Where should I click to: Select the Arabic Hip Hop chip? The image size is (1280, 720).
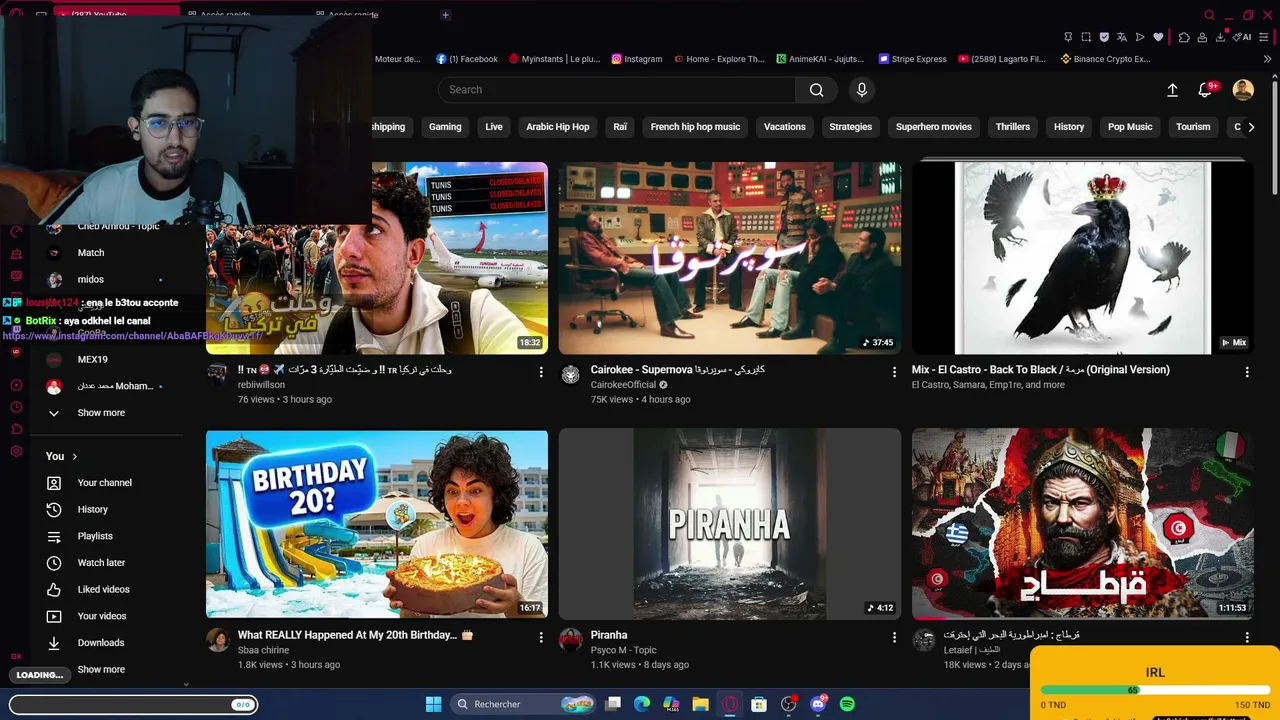[558, 127]
